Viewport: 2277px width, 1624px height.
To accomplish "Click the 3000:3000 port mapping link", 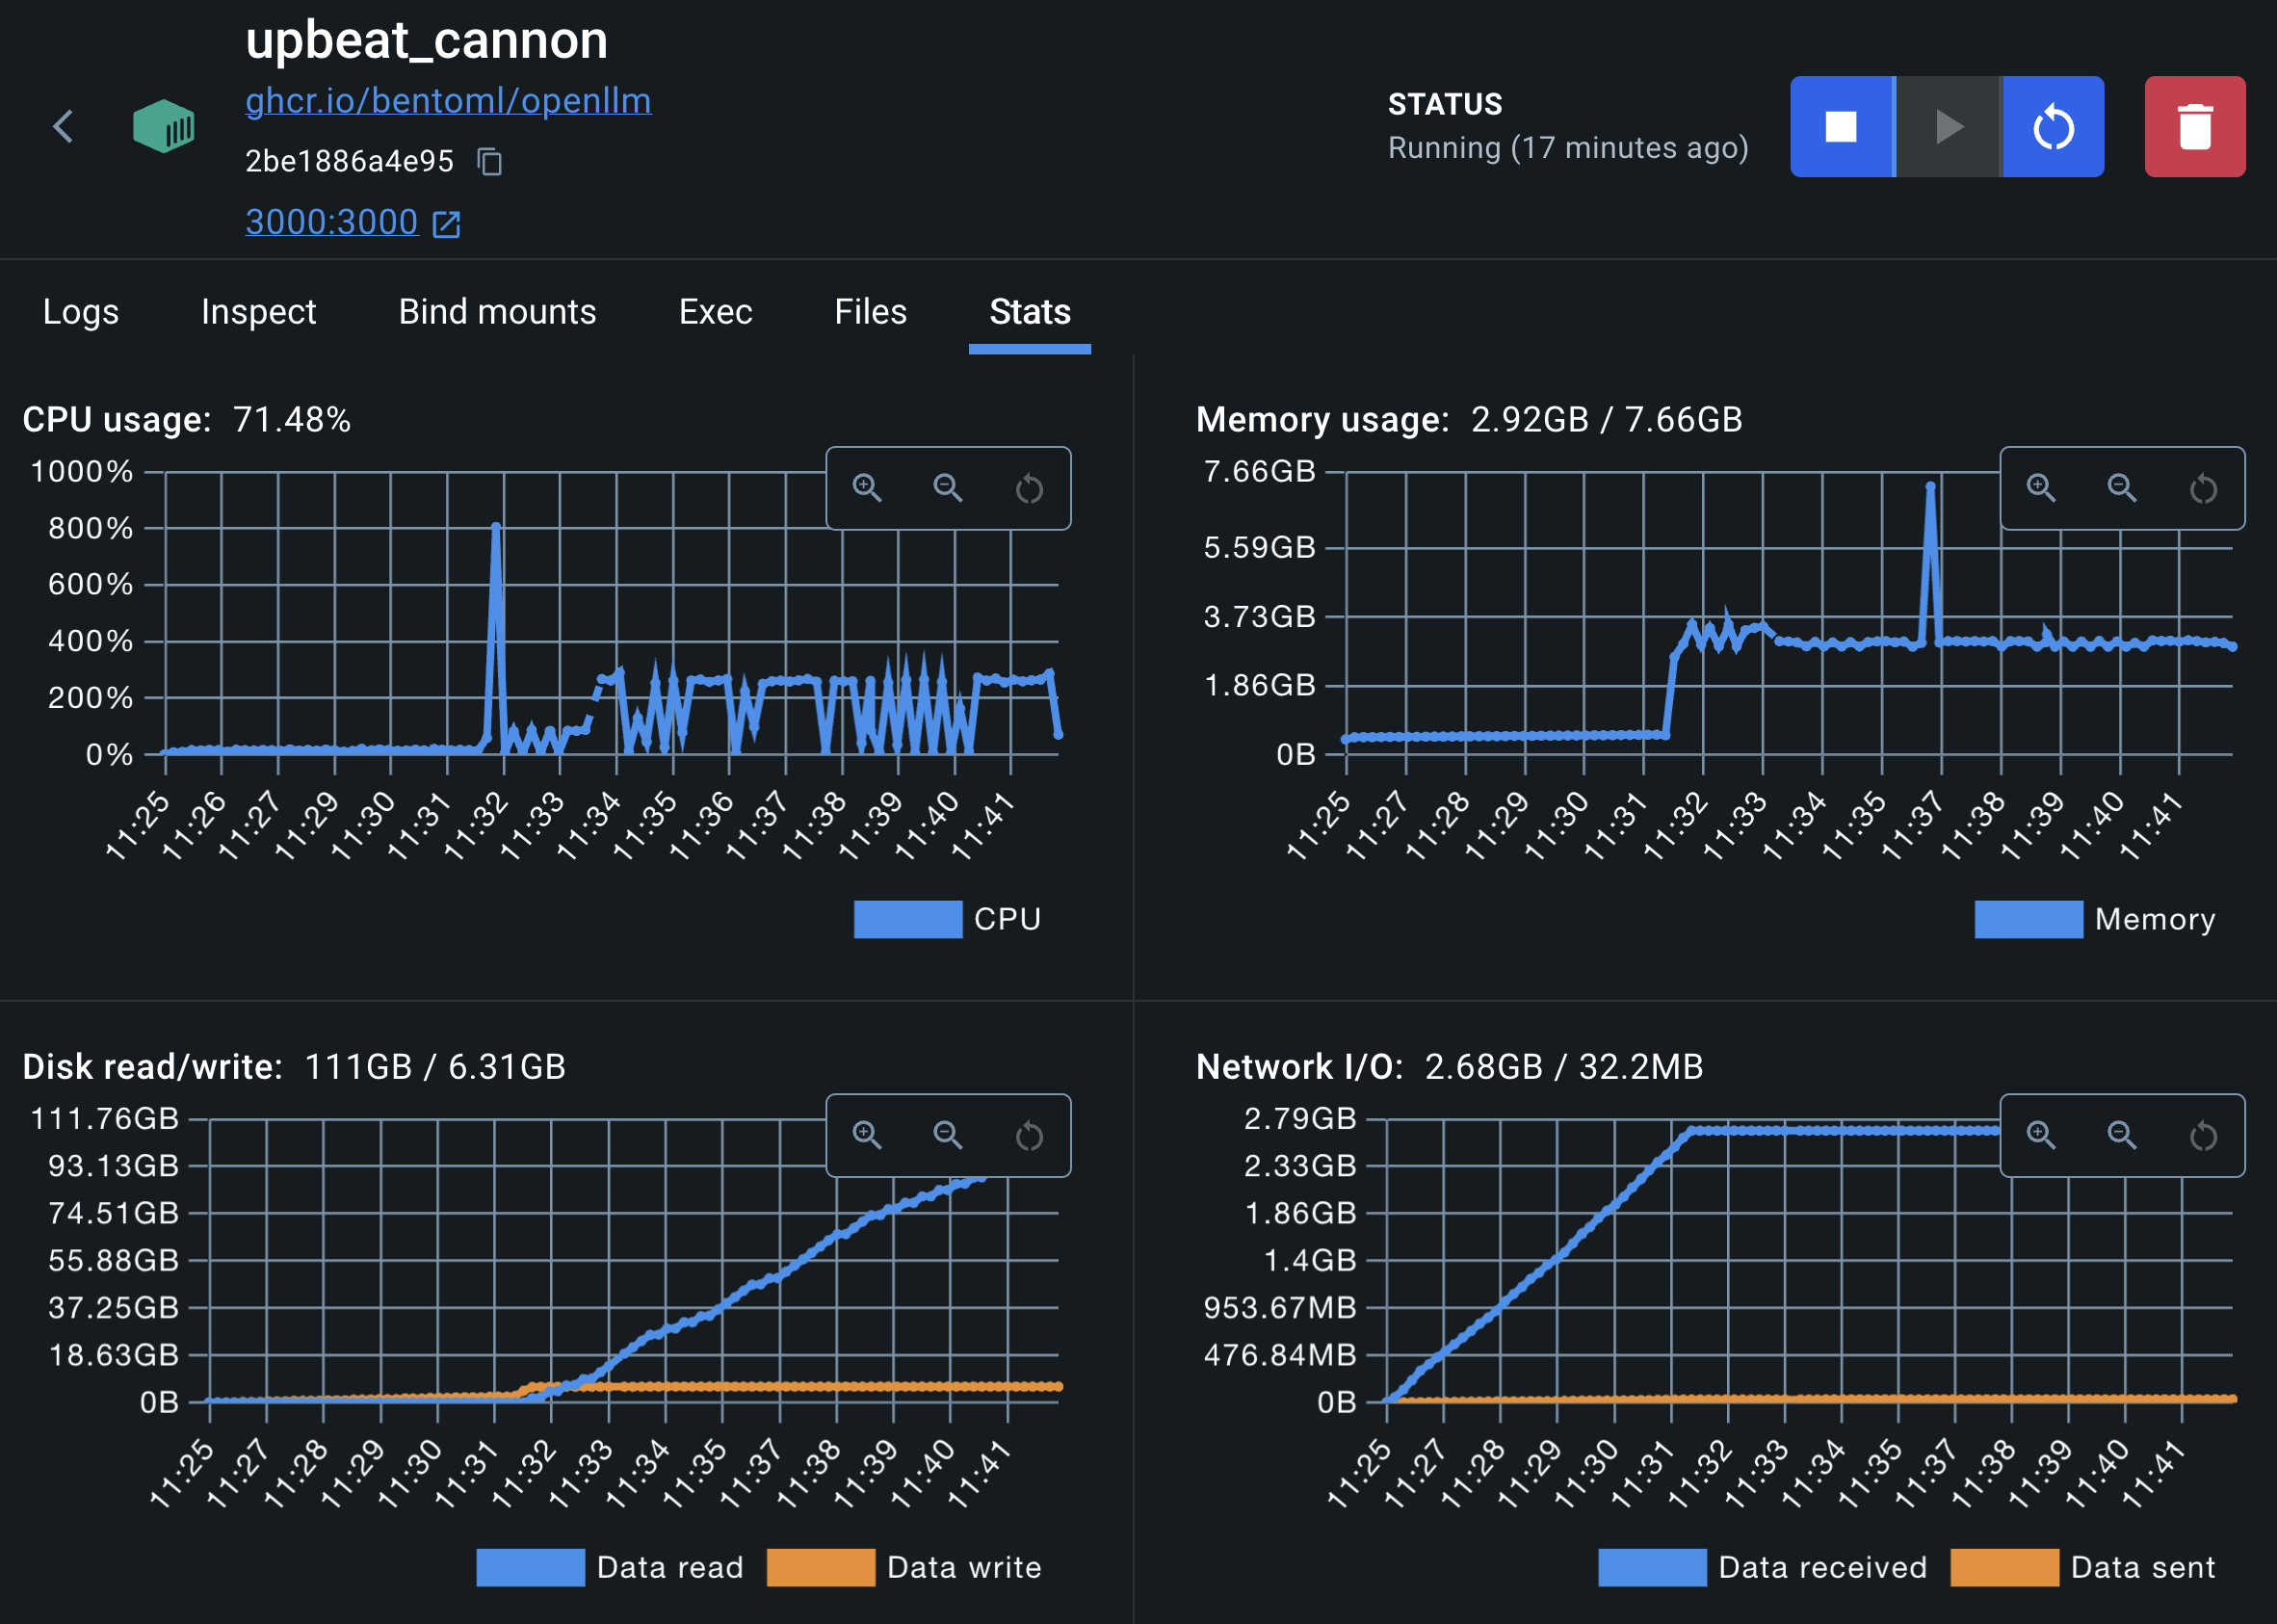I will 332,222.
